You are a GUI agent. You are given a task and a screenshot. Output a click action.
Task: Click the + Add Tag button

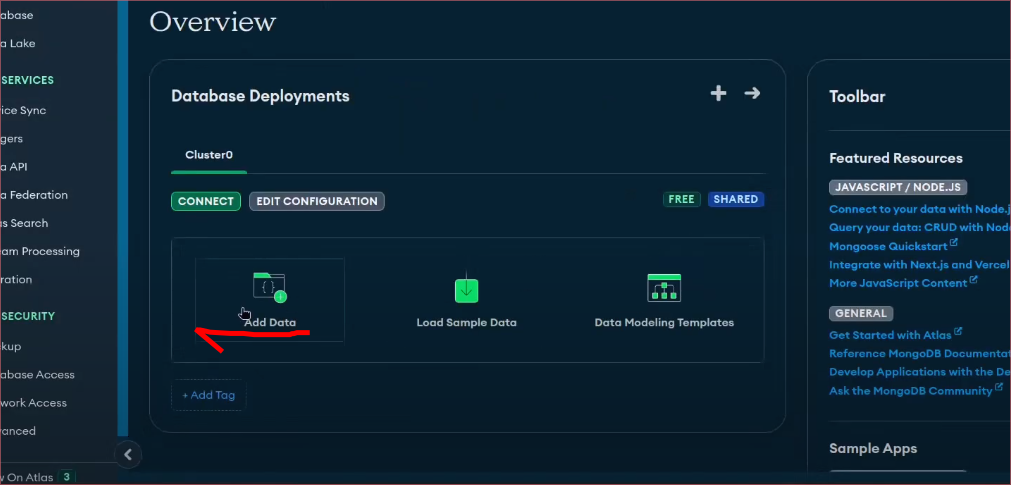pos(209,395)
